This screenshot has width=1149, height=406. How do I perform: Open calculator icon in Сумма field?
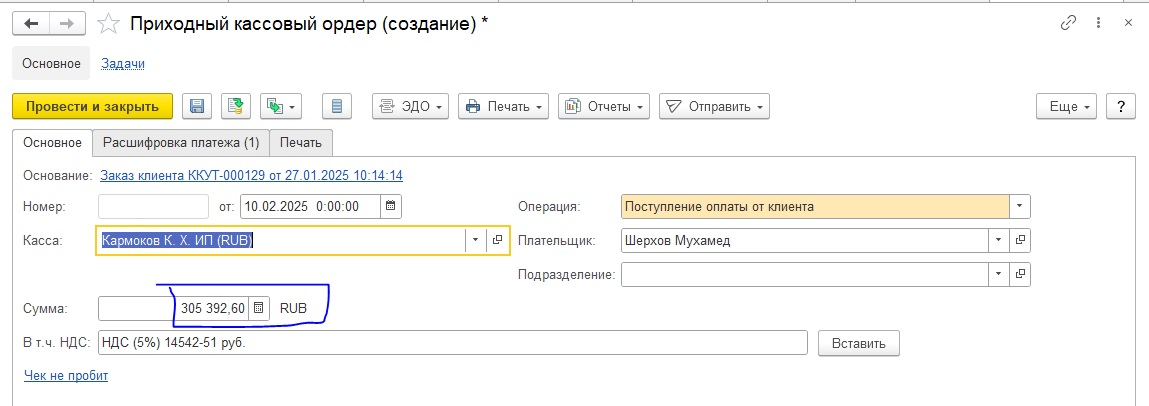259,309
